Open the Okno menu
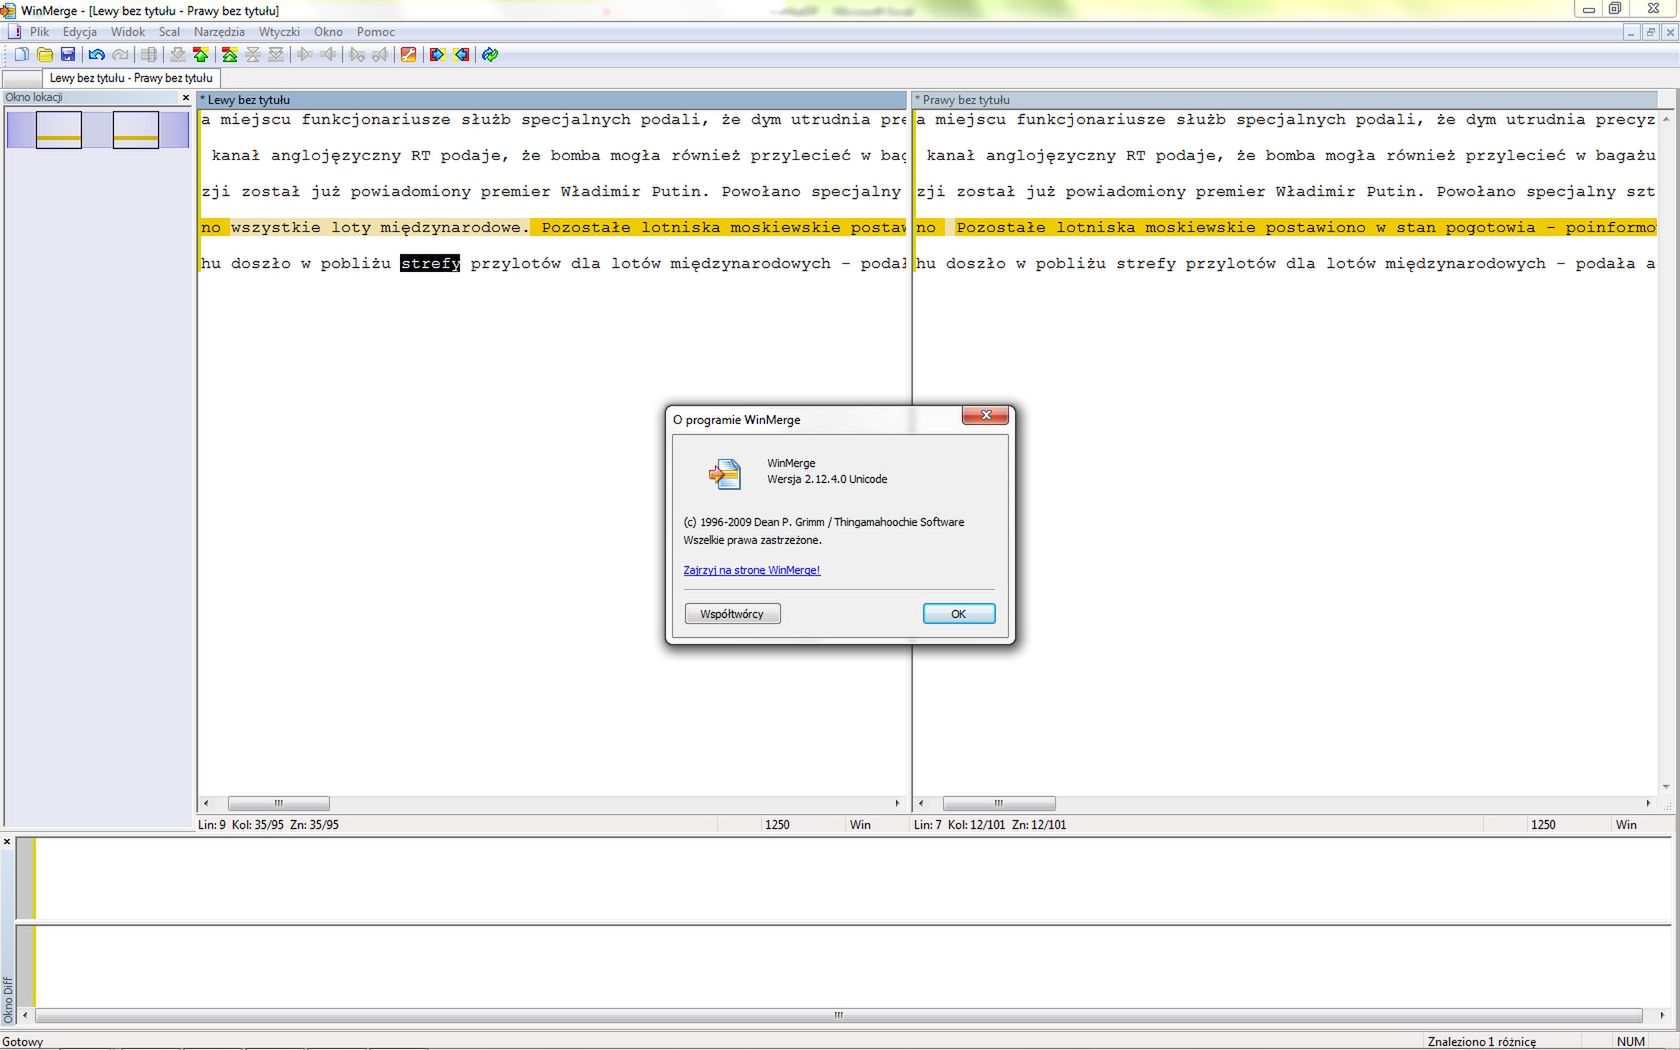This screenshot has width=1680, height=1050. [x=328, y=32]
